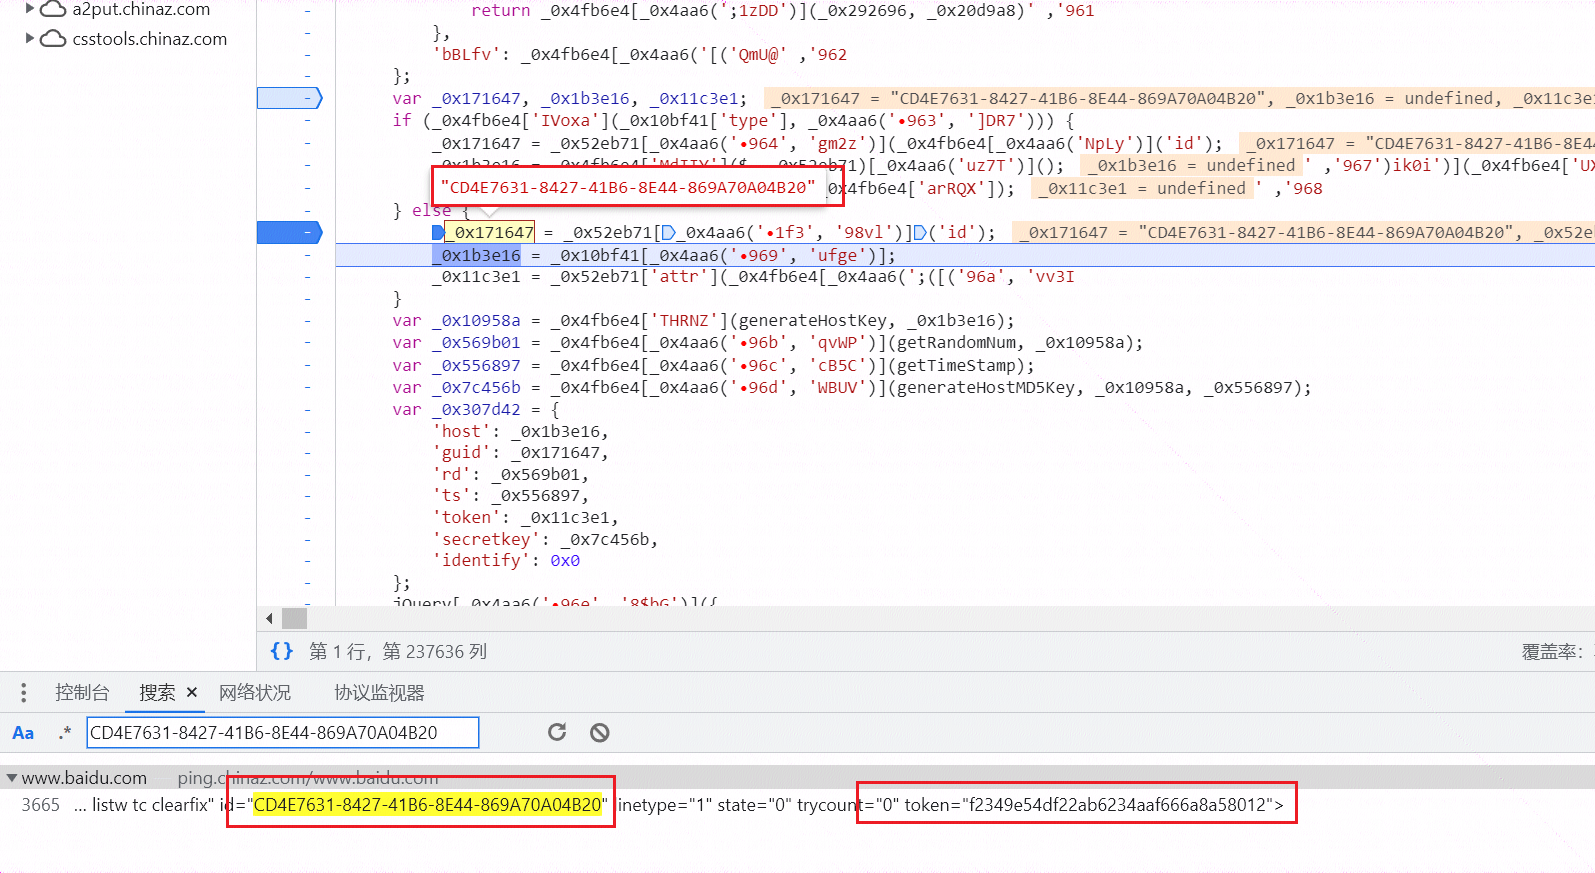Click the 'rd' property key

coord(451,474)
